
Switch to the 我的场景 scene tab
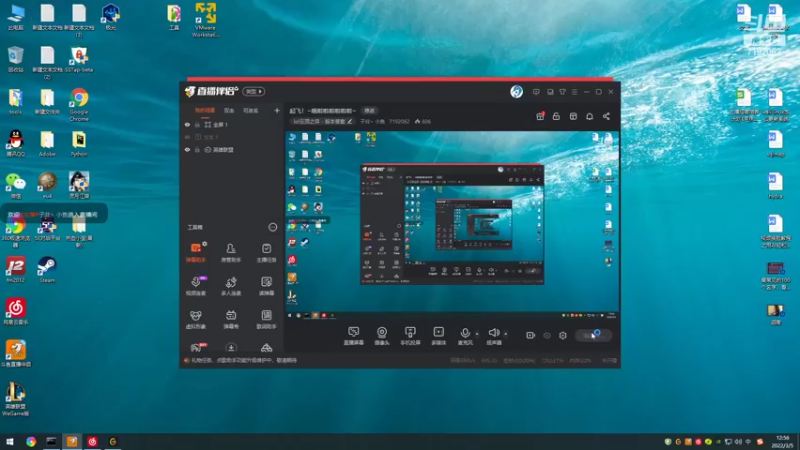coord(205,110)
